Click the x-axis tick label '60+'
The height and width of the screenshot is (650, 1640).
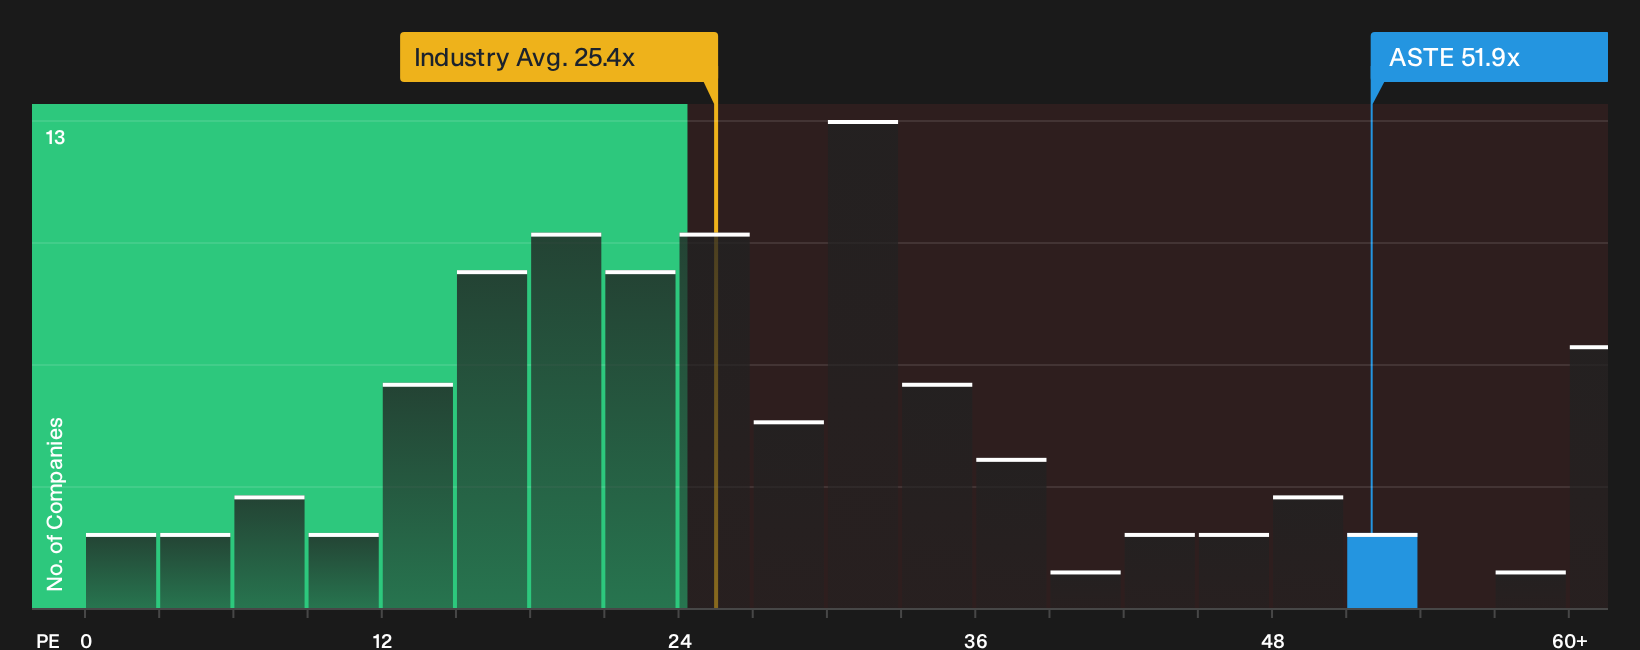(1569, 641)
